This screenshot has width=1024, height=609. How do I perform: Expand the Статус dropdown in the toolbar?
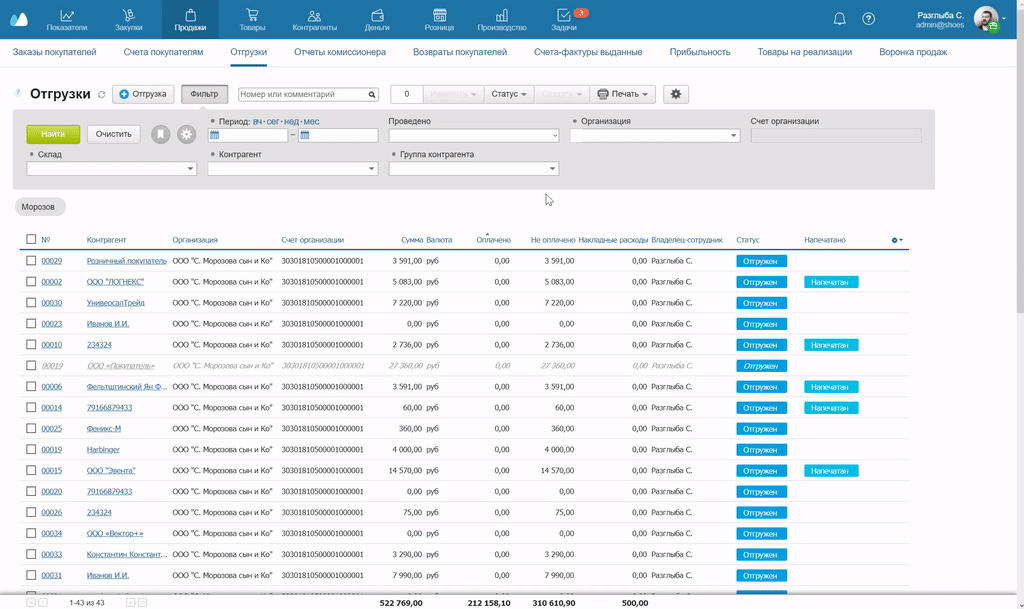pyautogui.click(x=509, y=94)
